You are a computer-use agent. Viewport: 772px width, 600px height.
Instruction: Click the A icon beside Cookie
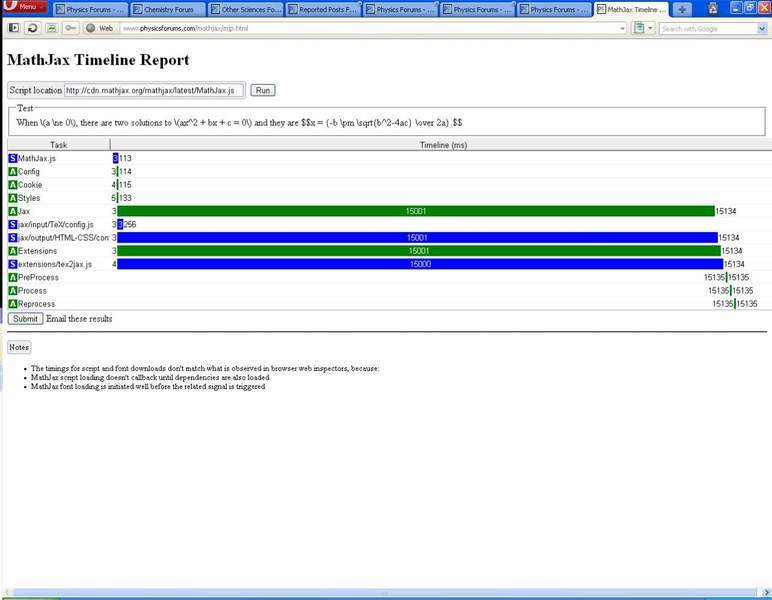click(13, 185)
